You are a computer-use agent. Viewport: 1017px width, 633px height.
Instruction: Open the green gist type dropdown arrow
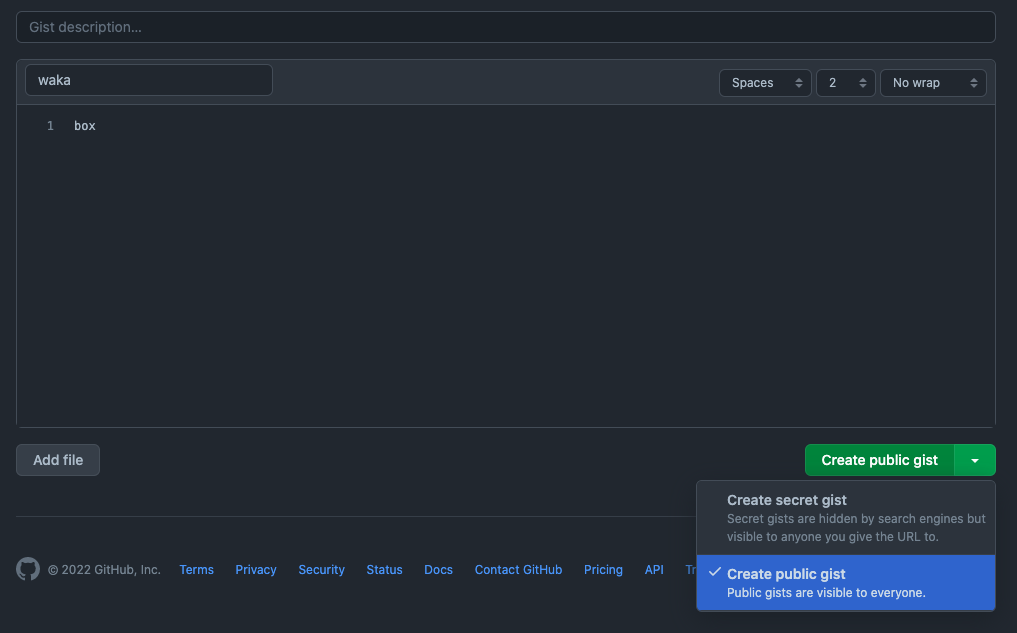975,460
